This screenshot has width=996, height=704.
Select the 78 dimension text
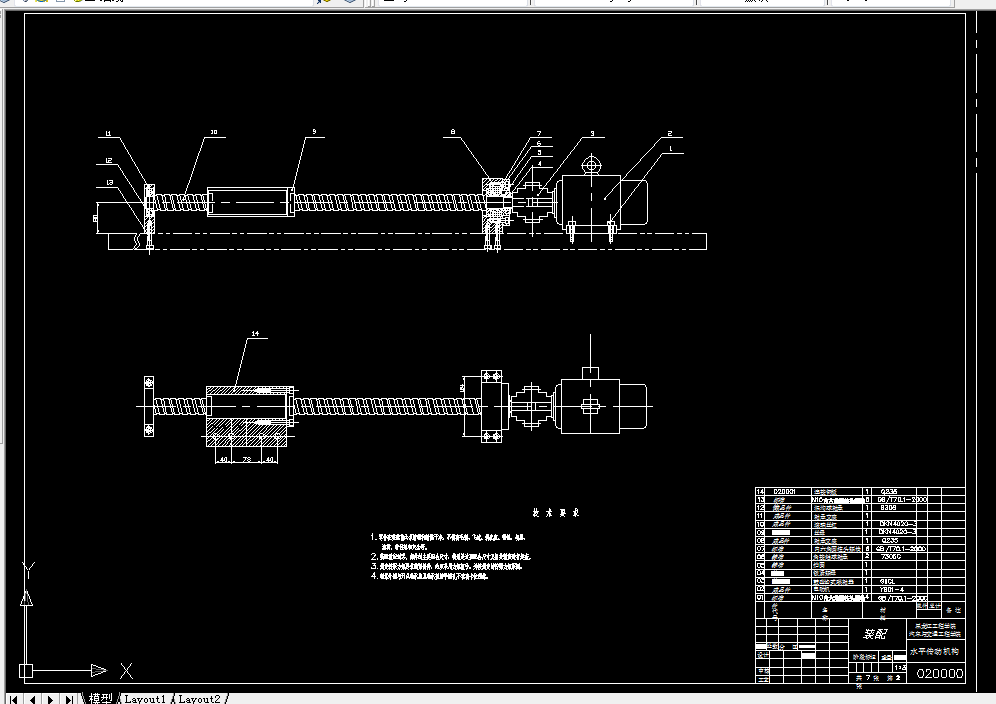[x=246, y=459]
